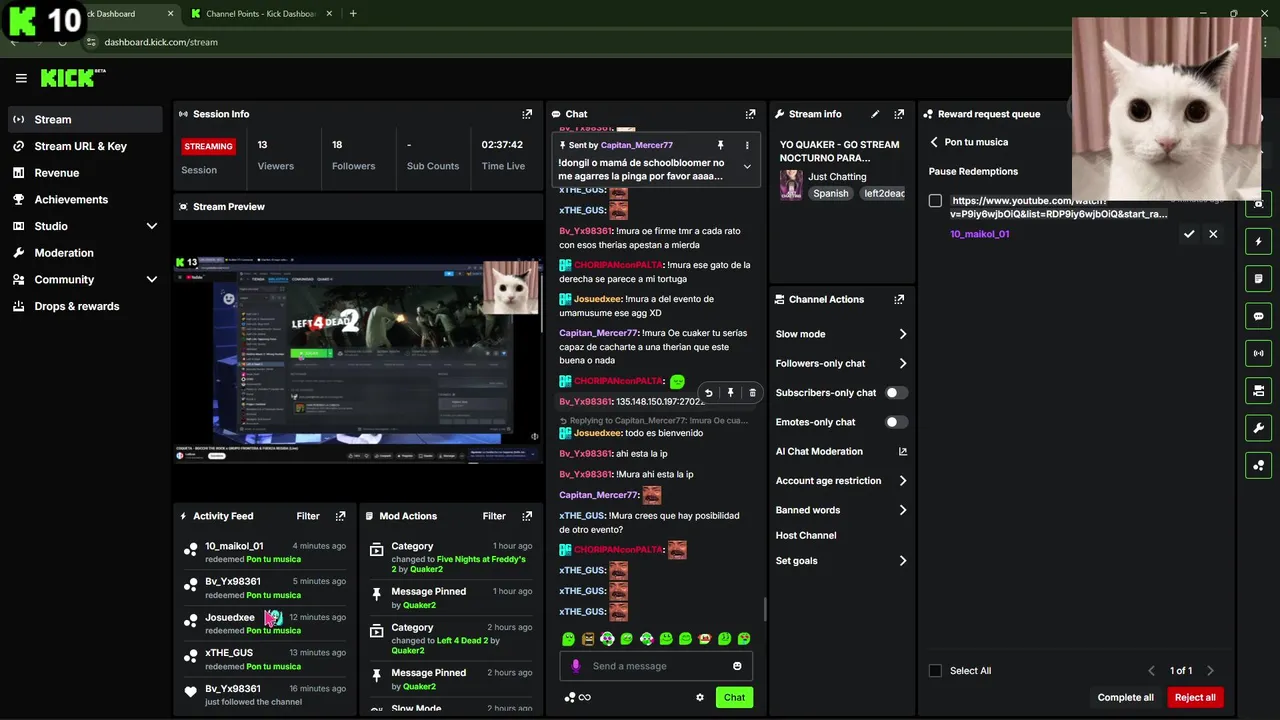Open the hamburger menu beside the Kick logo
The width and height of the screenshot is (1280, 720).
click(x=21, y=78)
